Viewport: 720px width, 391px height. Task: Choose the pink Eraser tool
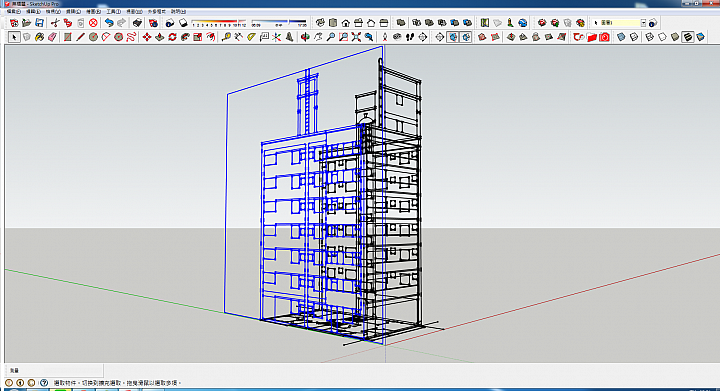click(52, 37)
